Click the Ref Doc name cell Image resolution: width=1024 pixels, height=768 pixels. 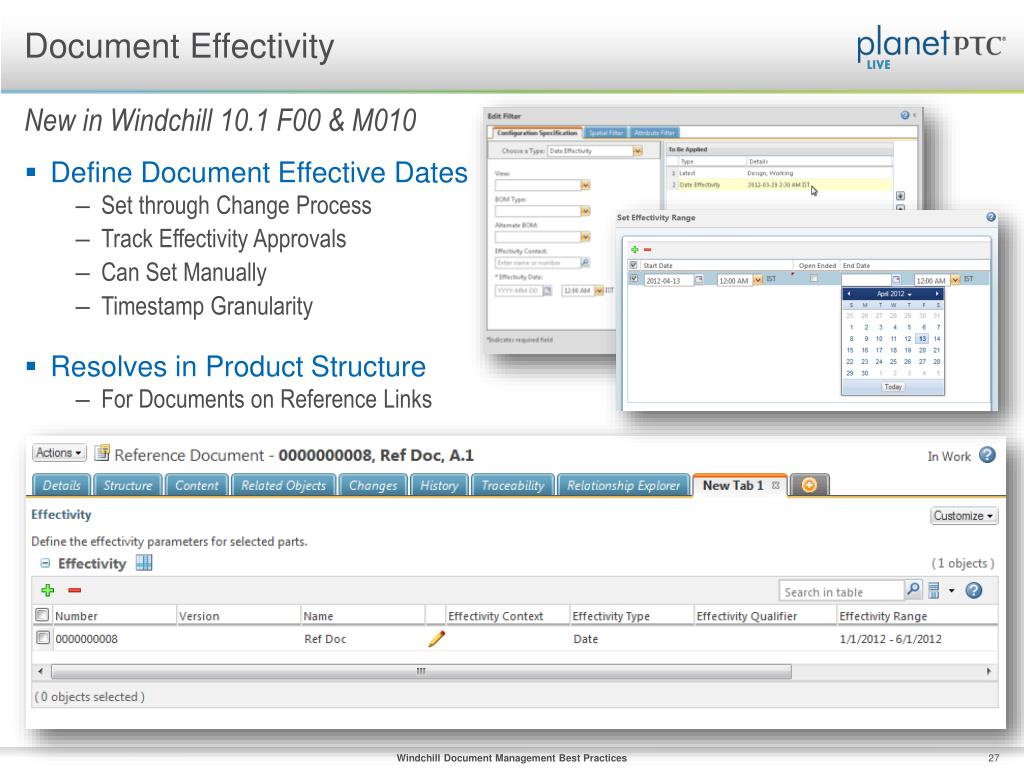(325, 639)
